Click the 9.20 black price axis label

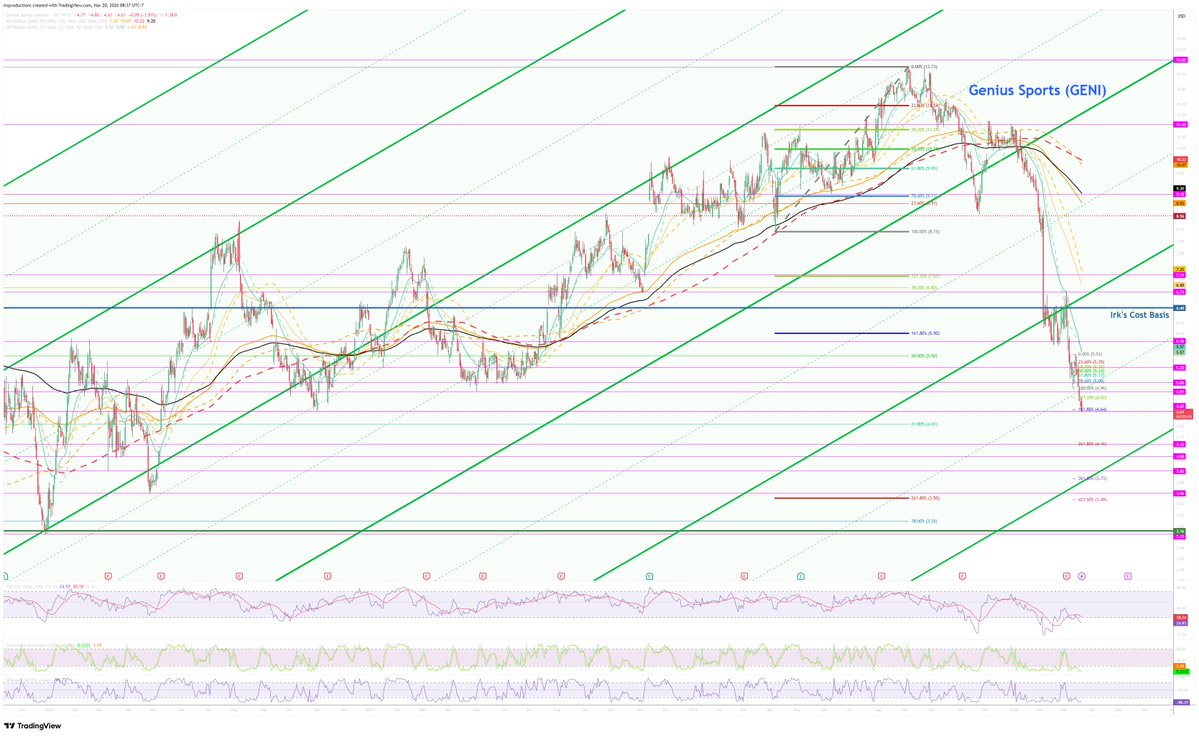pos(1180,188)
